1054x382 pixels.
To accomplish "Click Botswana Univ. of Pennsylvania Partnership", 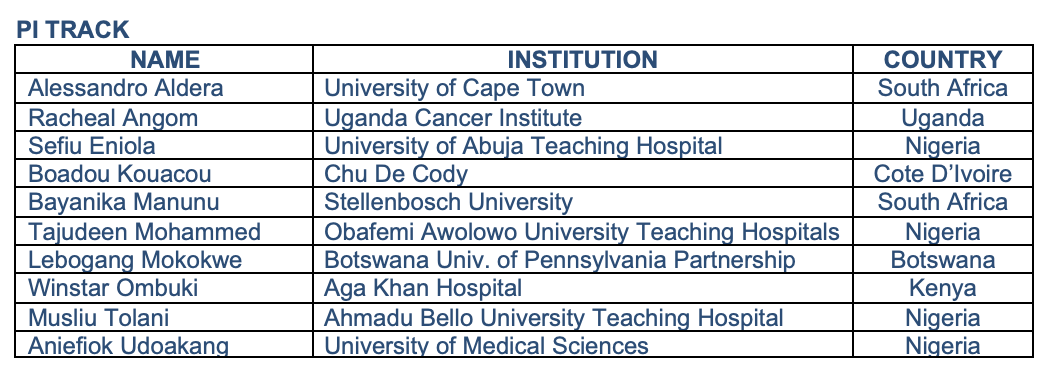I will pyautogui.click(x=560, y=260).
